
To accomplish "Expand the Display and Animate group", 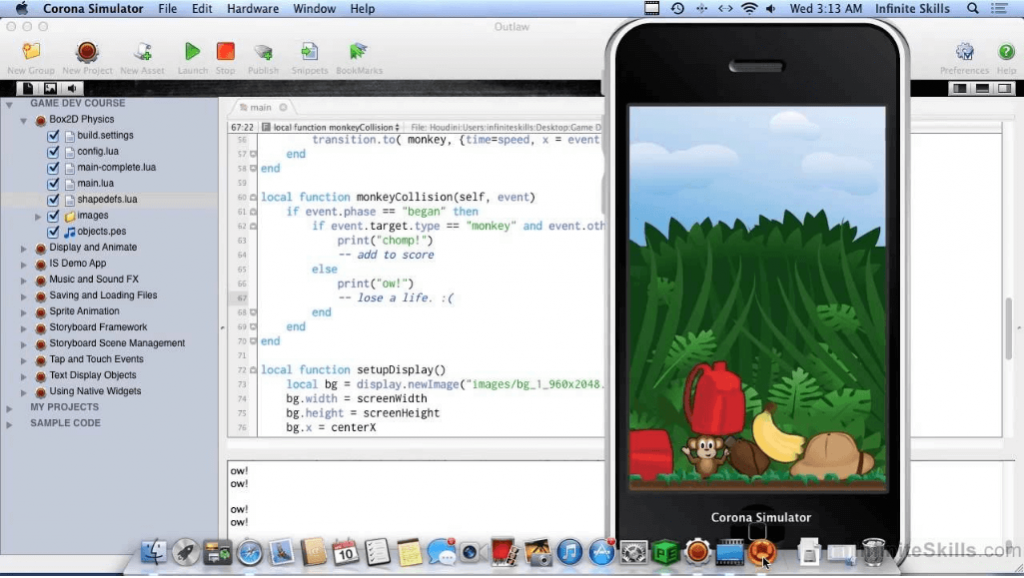I will tap(24, 248).
